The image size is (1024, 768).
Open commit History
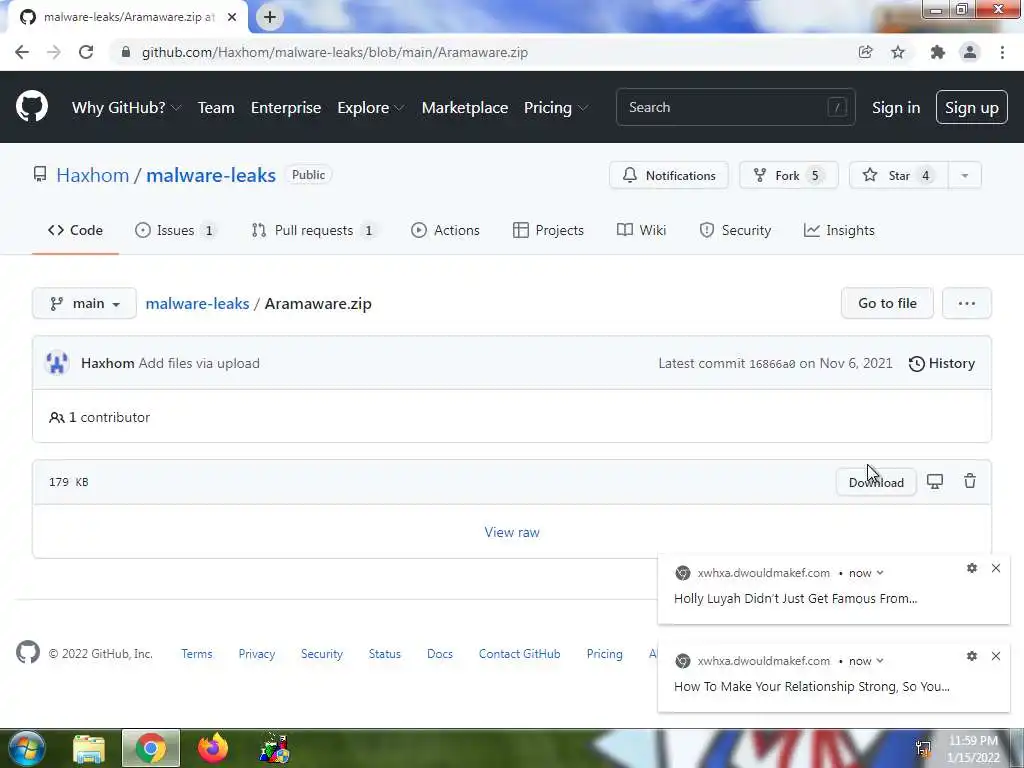(942, 363)
